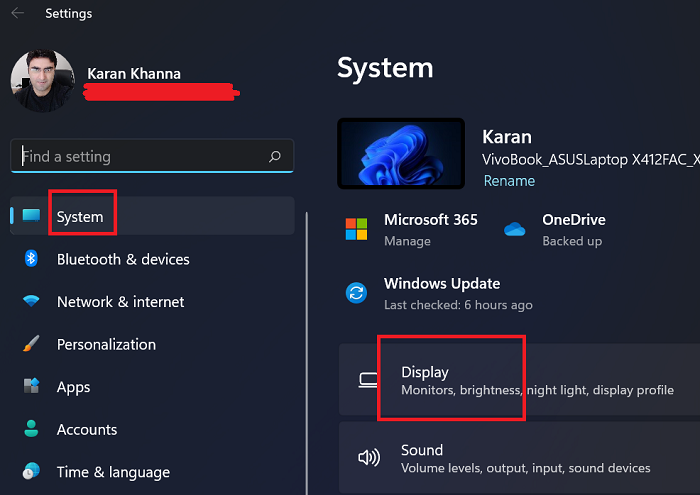The height and width of the screenshot is (495, 700).
Task: Click the Microsoft 365 logo icon
Action: pos(357,229)
